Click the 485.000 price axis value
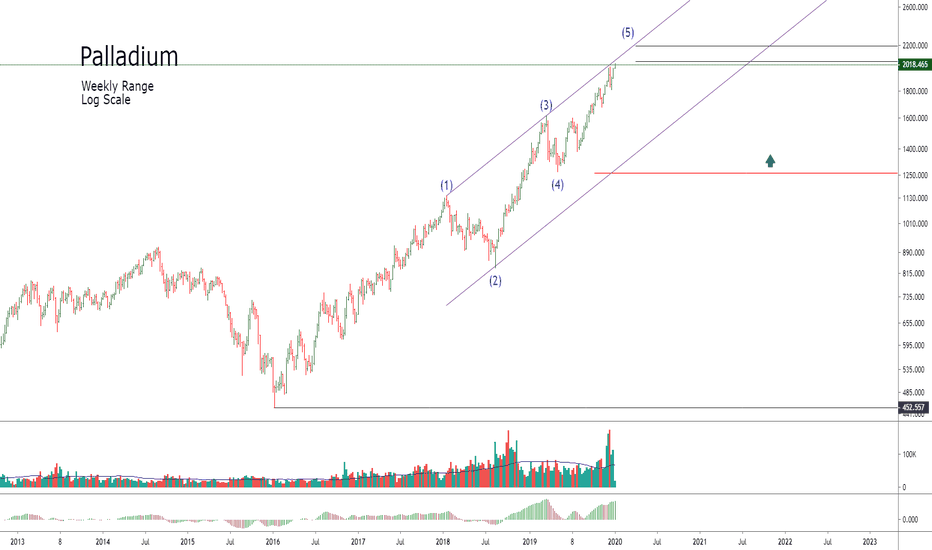The image size is (932, 550). [x=915, y=392]
